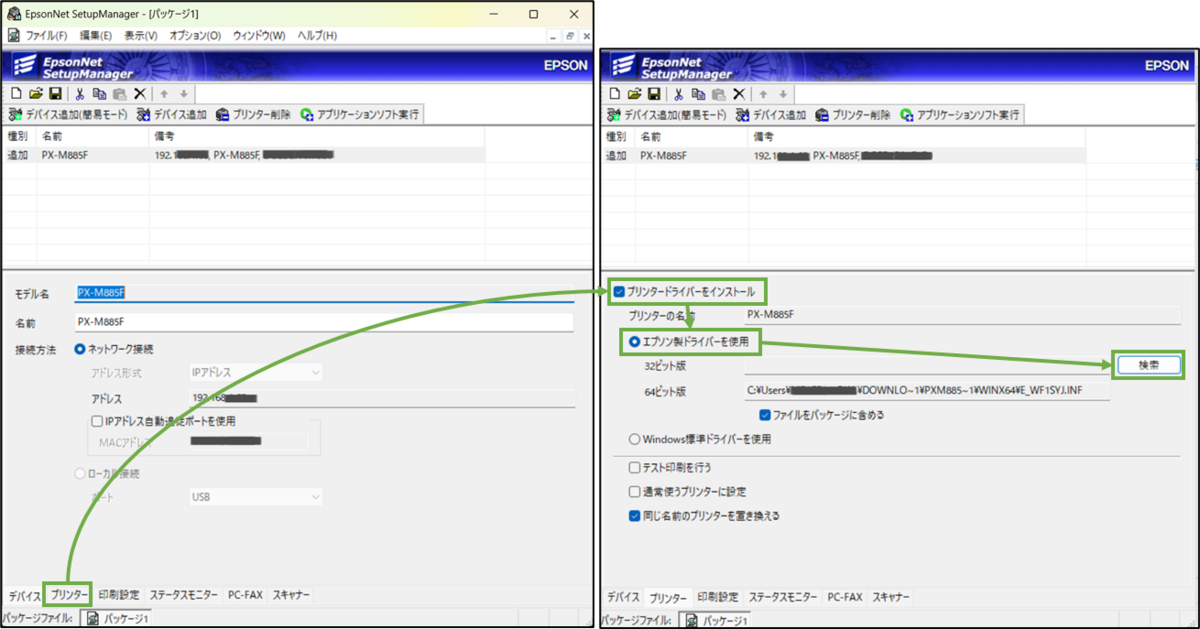Click アプリケーションソフト実行 in right window toolbar
Viewport: 1200px width, 629px height.
coord(960,115)
